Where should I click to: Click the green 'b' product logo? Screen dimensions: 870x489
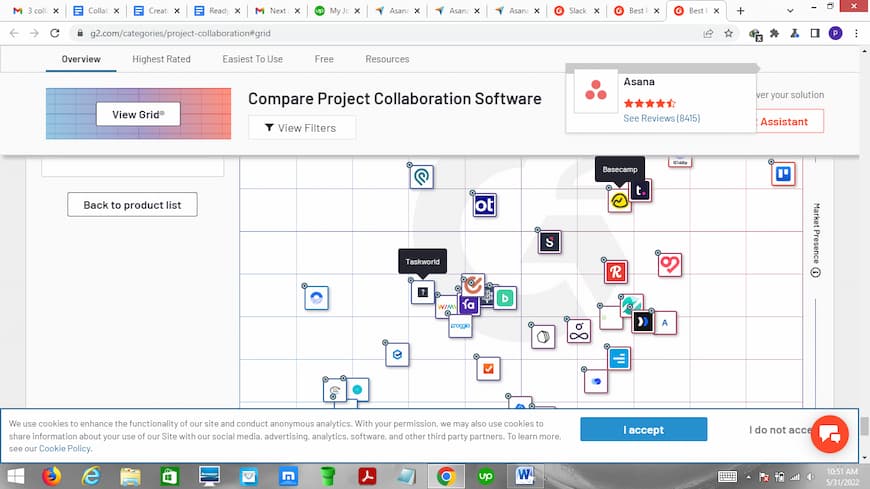click(x=505, y=298)
